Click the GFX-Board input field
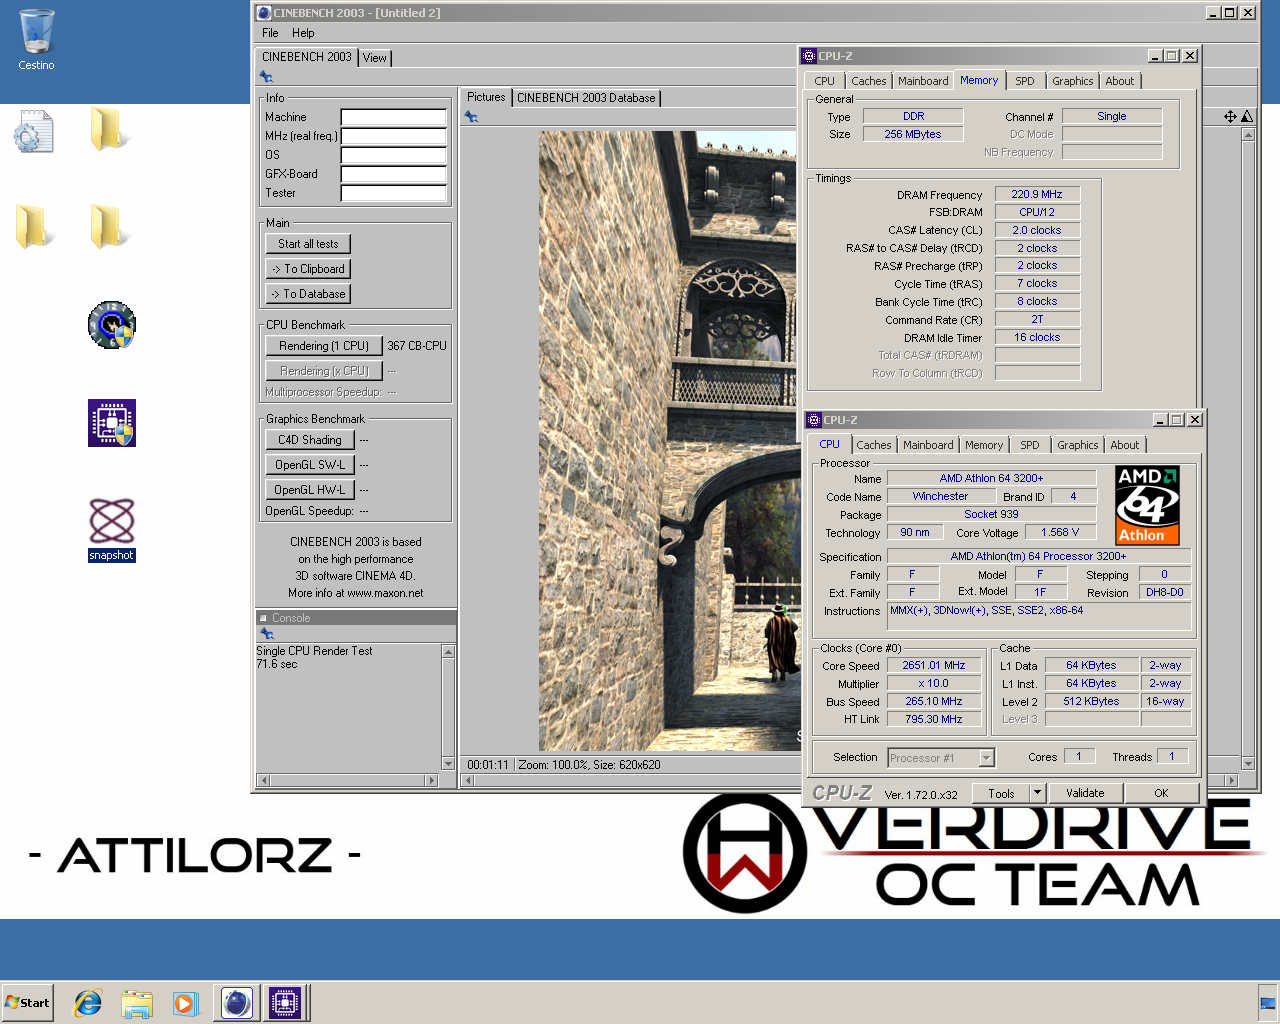 (x=394, y=174)
